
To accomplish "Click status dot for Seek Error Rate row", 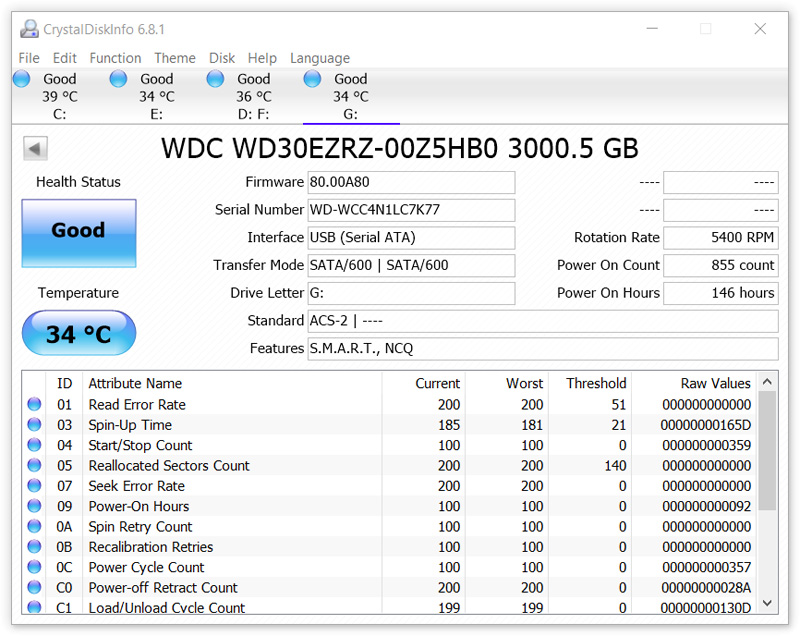I will click(x=34, y=486).
